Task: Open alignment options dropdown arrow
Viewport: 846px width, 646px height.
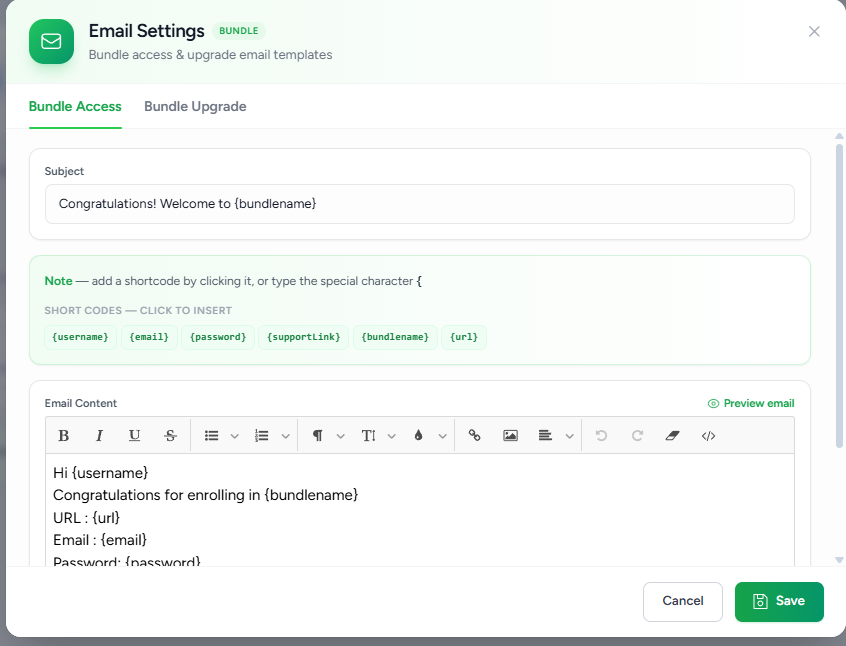Action: 569,436
